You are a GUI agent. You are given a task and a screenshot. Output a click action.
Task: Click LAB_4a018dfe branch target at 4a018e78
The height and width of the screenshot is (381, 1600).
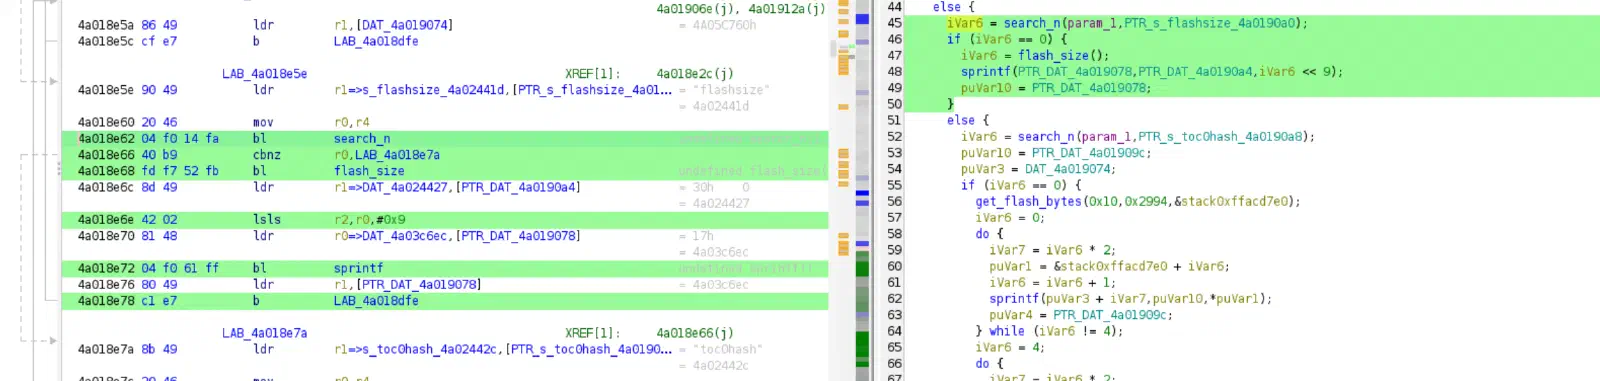tap(376, 301)
